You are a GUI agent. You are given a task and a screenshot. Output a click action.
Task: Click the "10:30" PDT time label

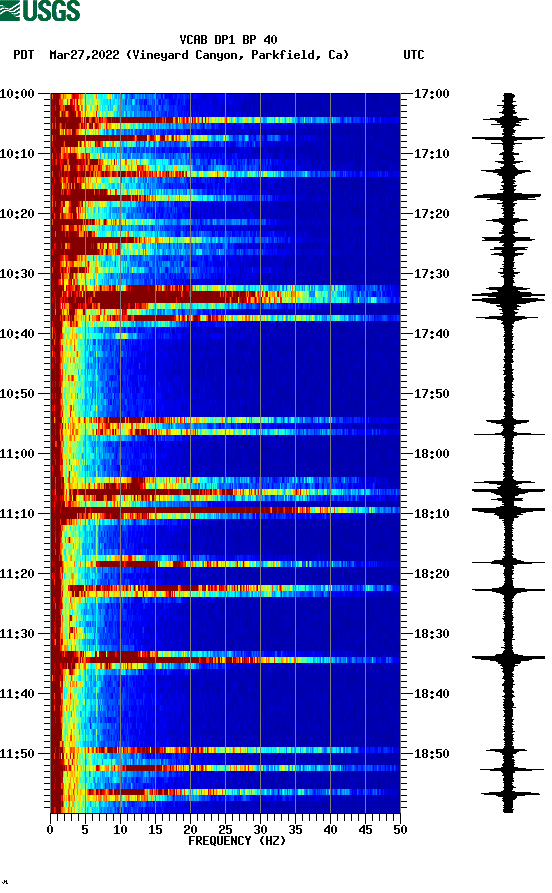pos(17,273)
